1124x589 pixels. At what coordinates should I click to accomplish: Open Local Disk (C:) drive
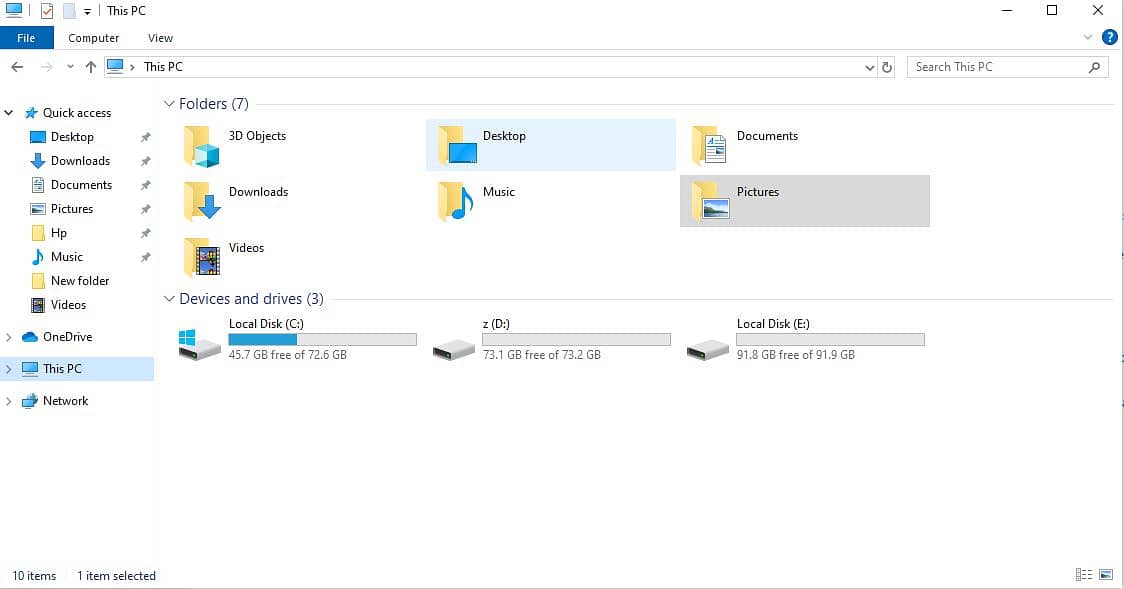pos(199,343)
